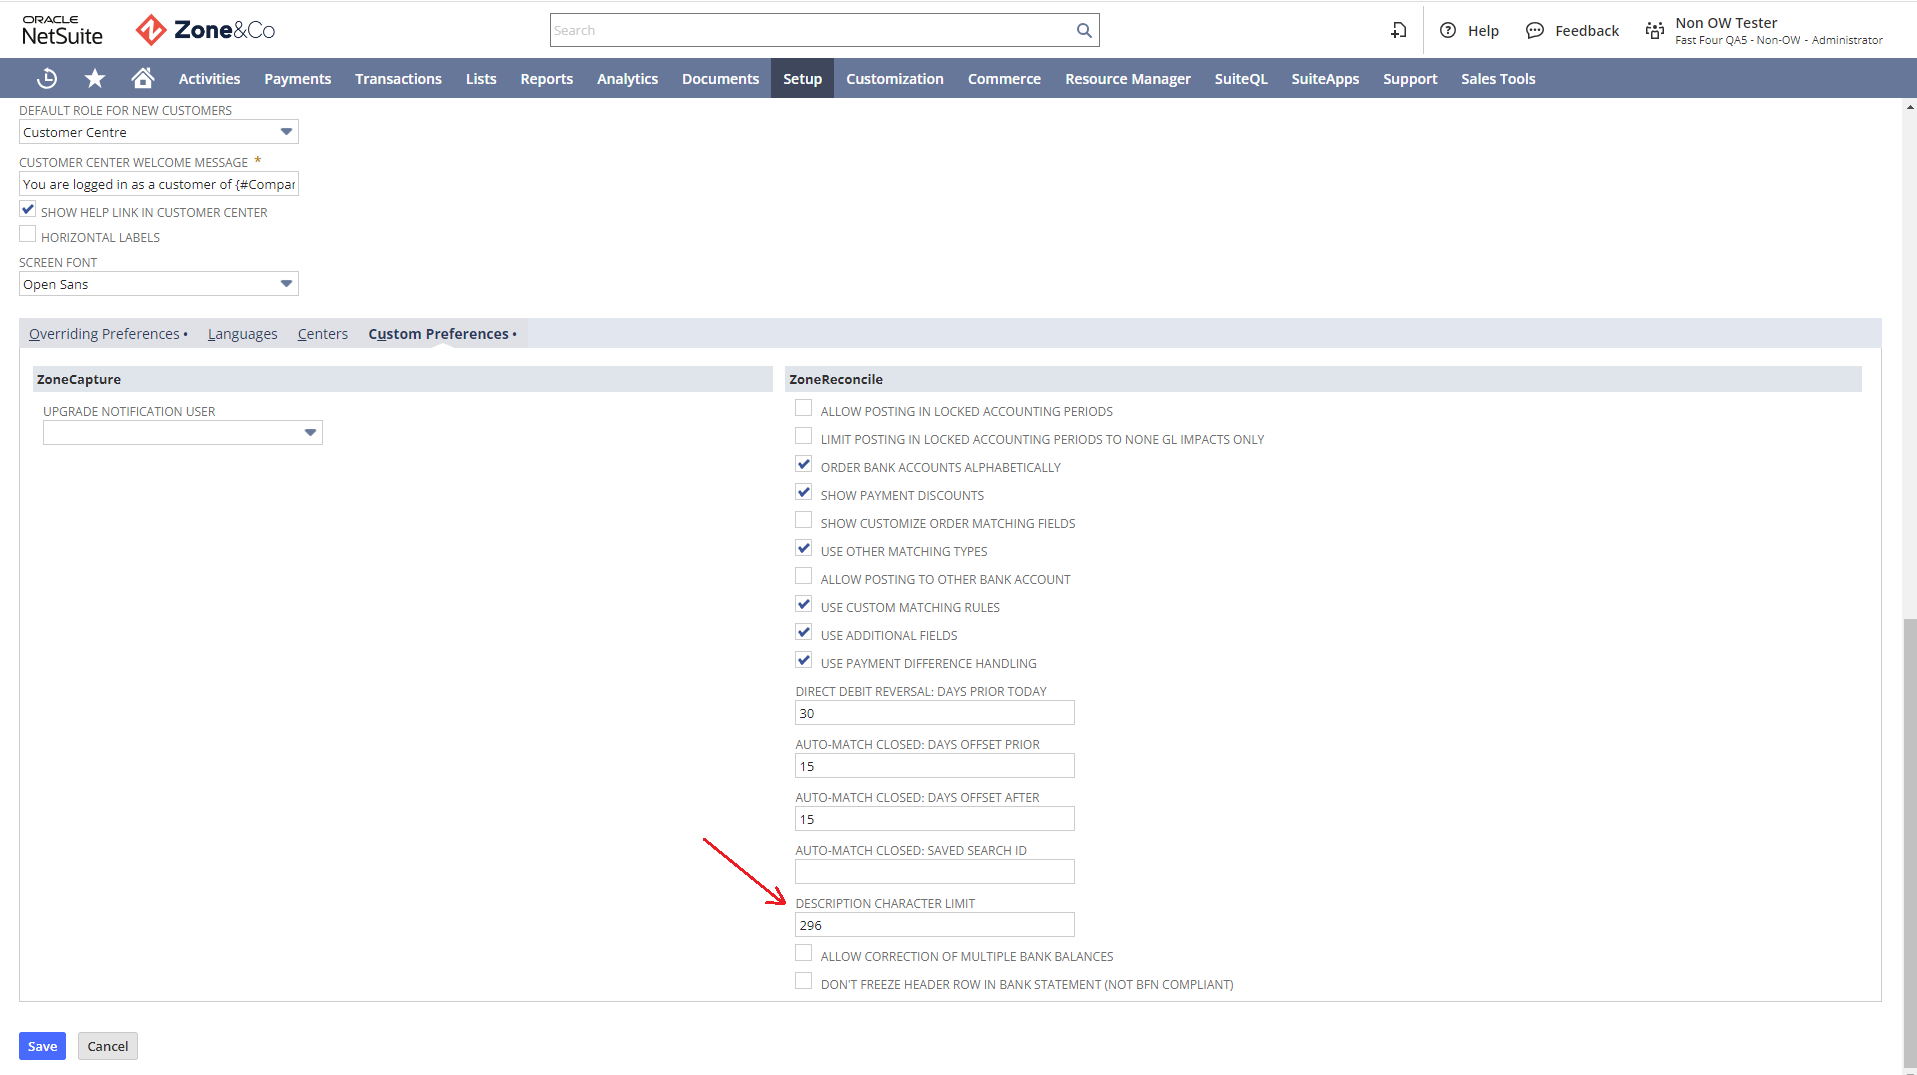This screenshot has height=1075, width=1917.
Task: Check Allow Posting to Other Bank Account
Action: (x=804, y=576)
